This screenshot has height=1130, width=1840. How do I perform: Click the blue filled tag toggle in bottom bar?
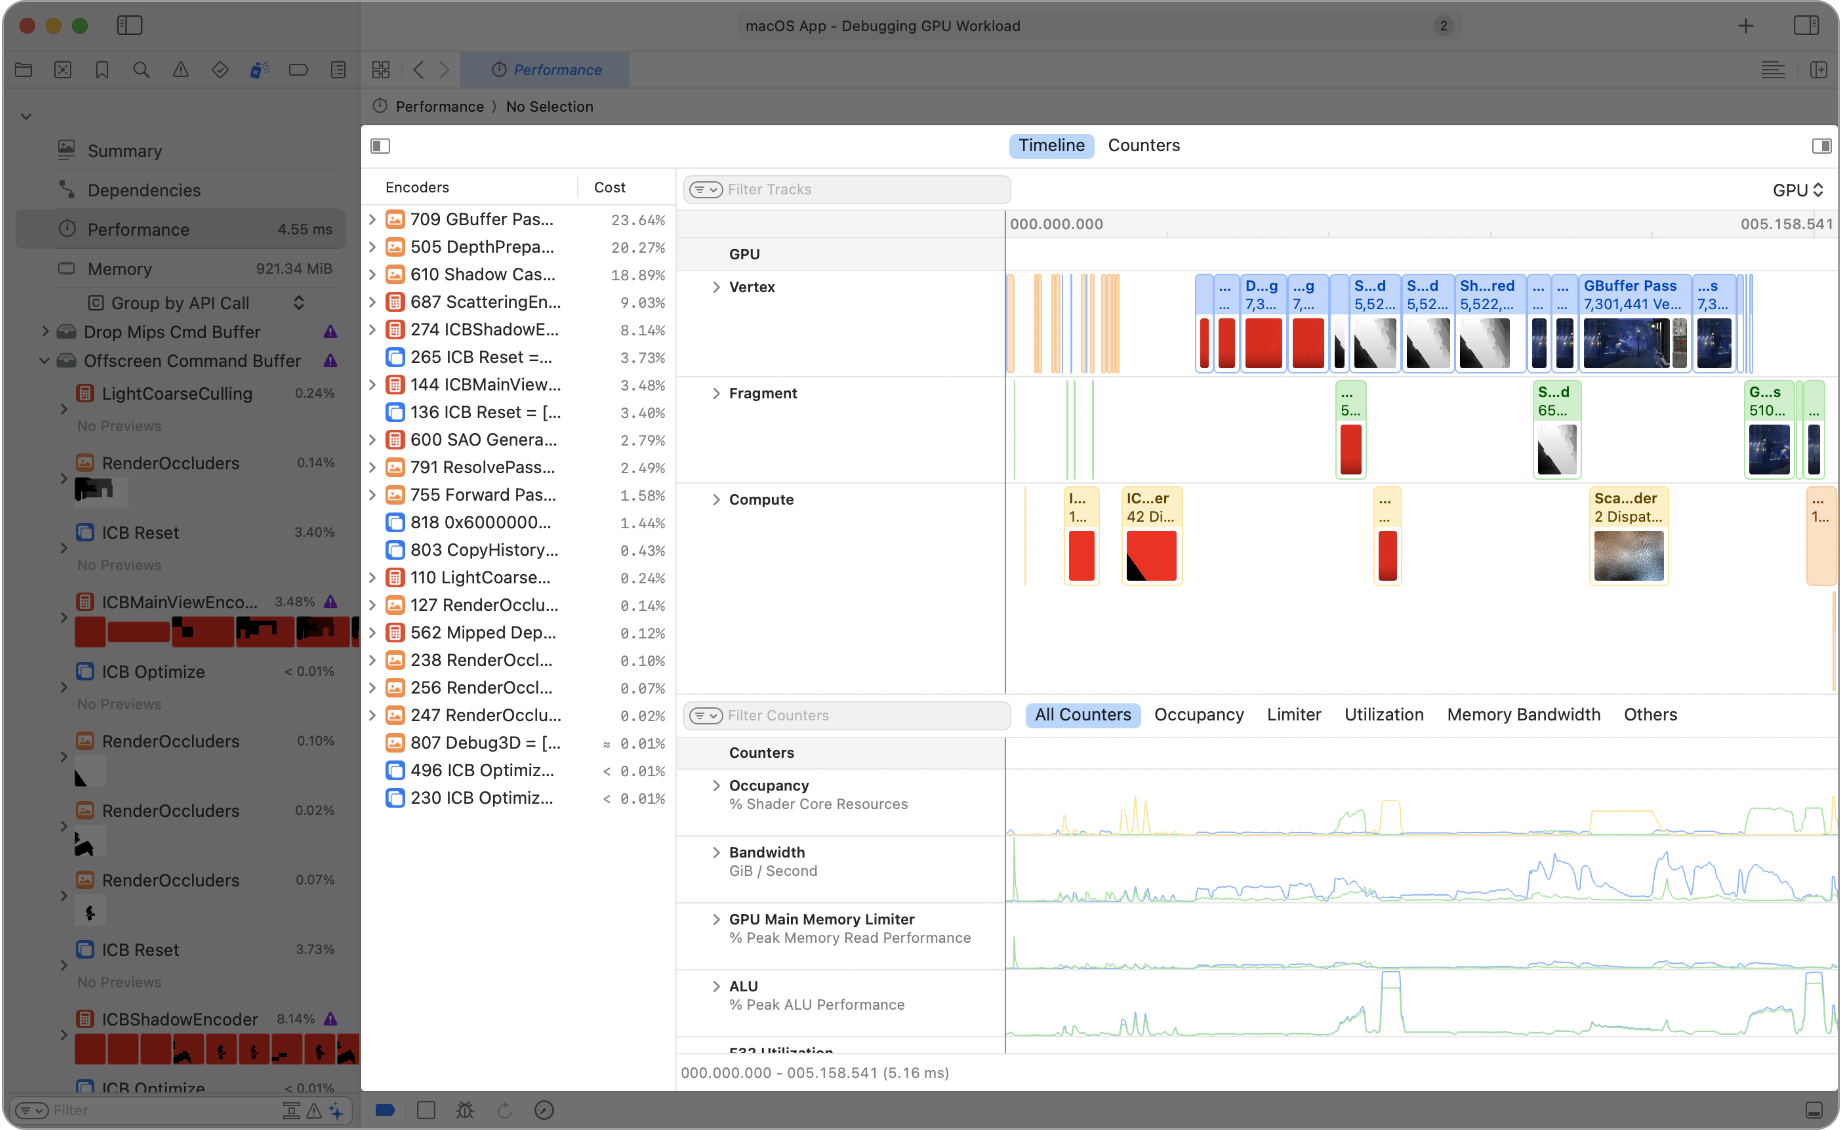coord(385,1110)
